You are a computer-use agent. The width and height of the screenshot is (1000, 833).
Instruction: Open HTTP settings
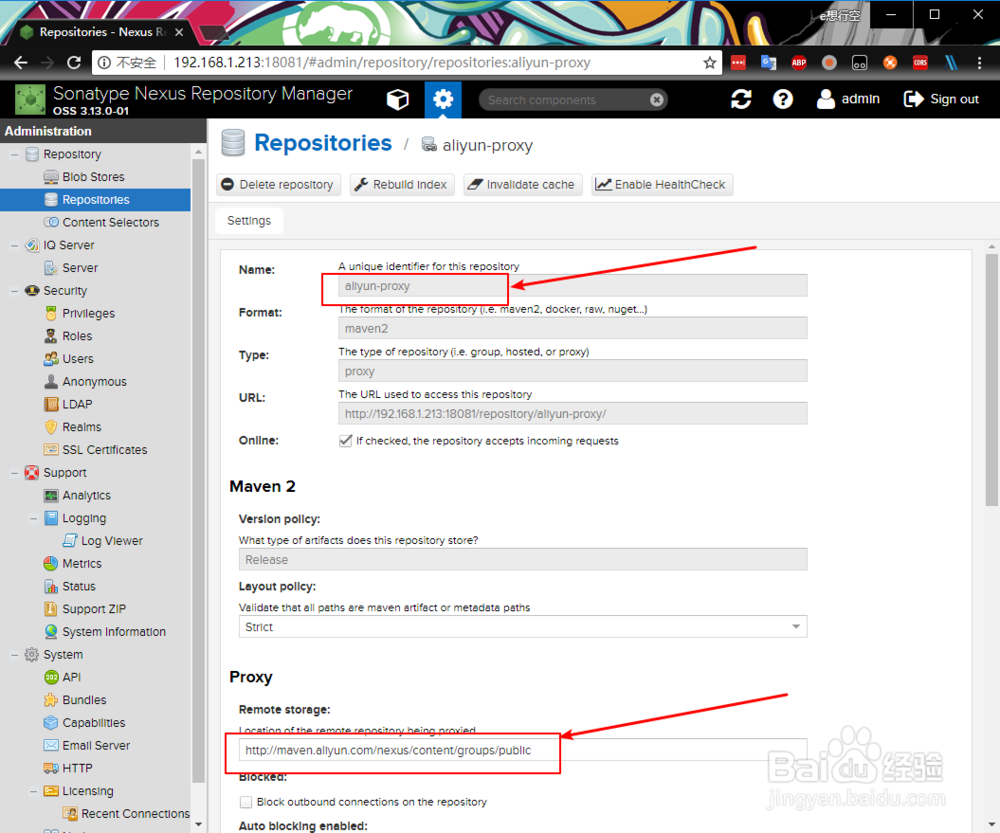77,769
